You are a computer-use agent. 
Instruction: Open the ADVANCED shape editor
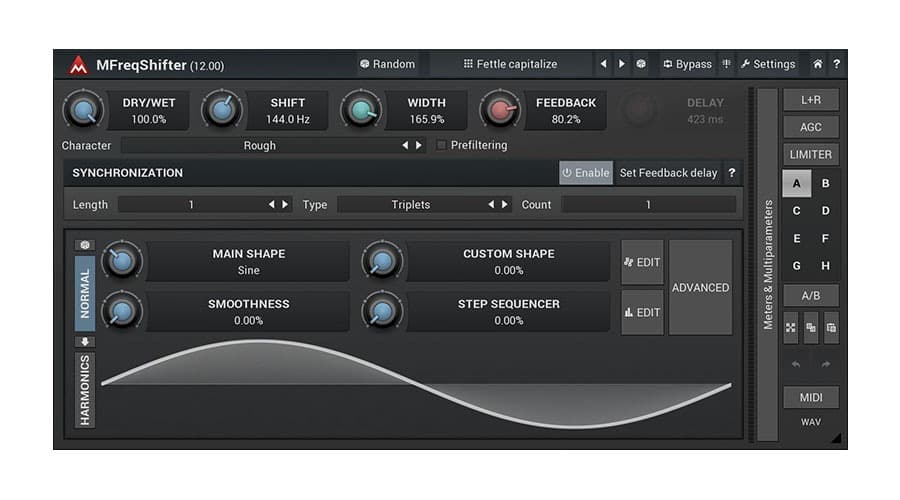tap(700, 288)
